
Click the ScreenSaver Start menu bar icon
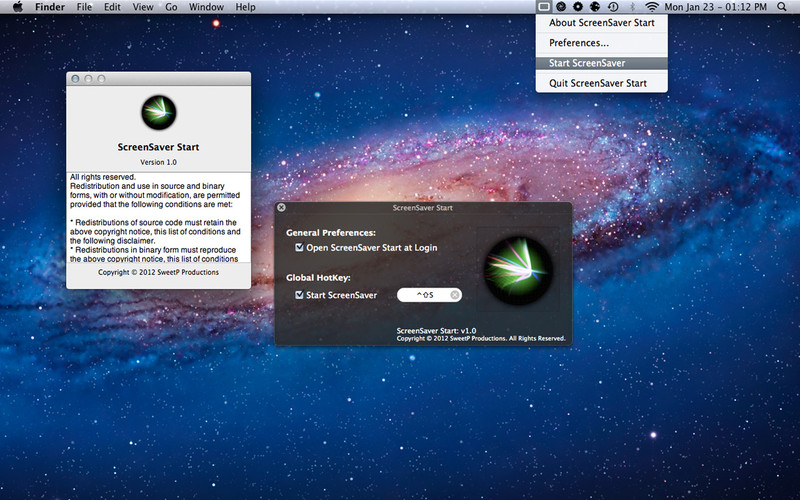pos(544,7)
